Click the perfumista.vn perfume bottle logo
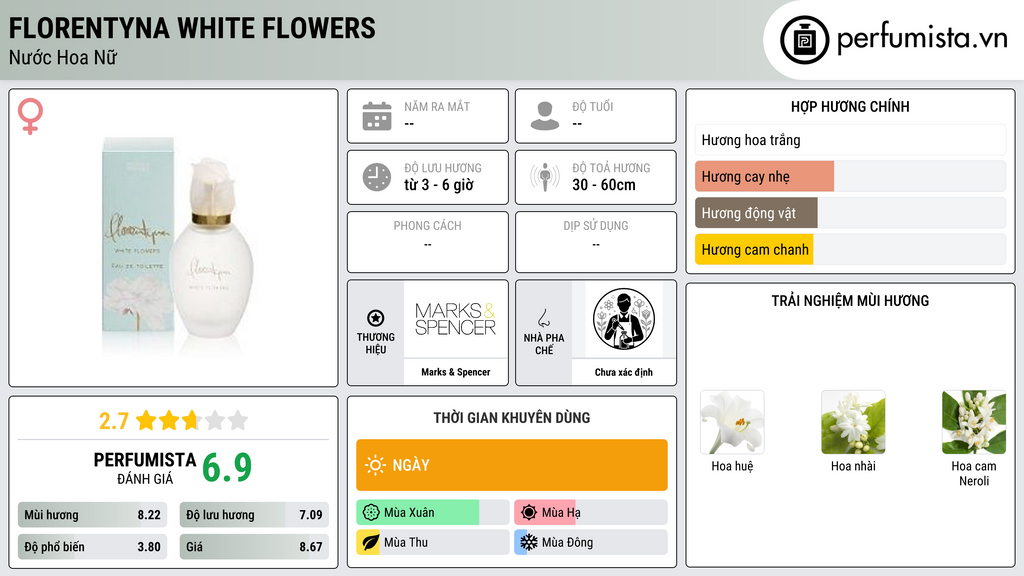The width and height of the screenshot is (1024, 576). [x=805, y=40]
